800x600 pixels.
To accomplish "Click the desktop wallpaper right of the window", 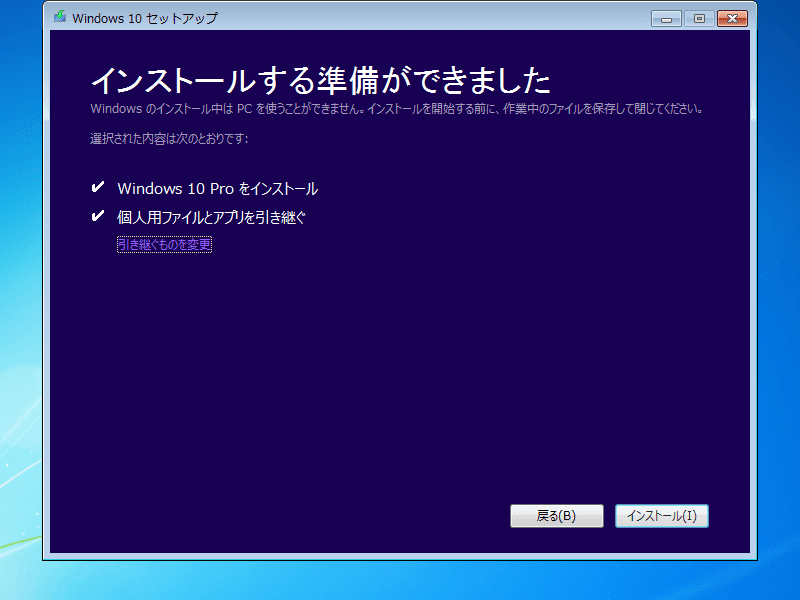I will 779,300.
